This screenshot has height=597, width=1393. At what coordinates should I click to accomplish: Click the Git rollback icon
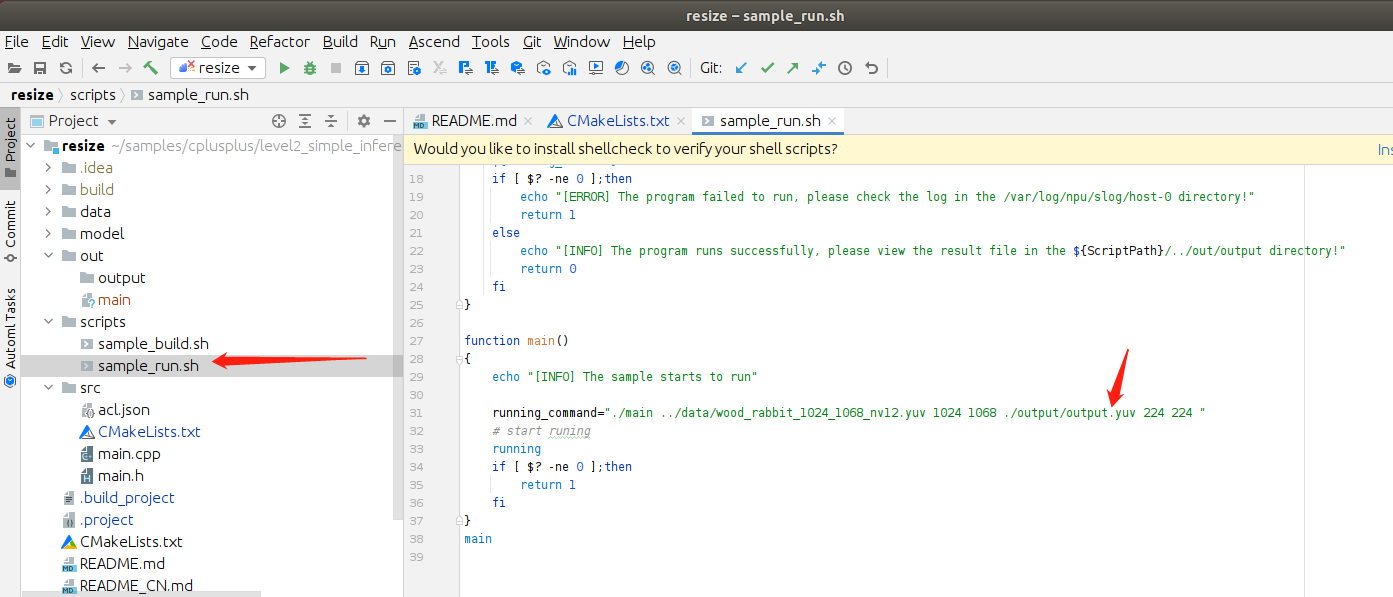click(871, 68)
